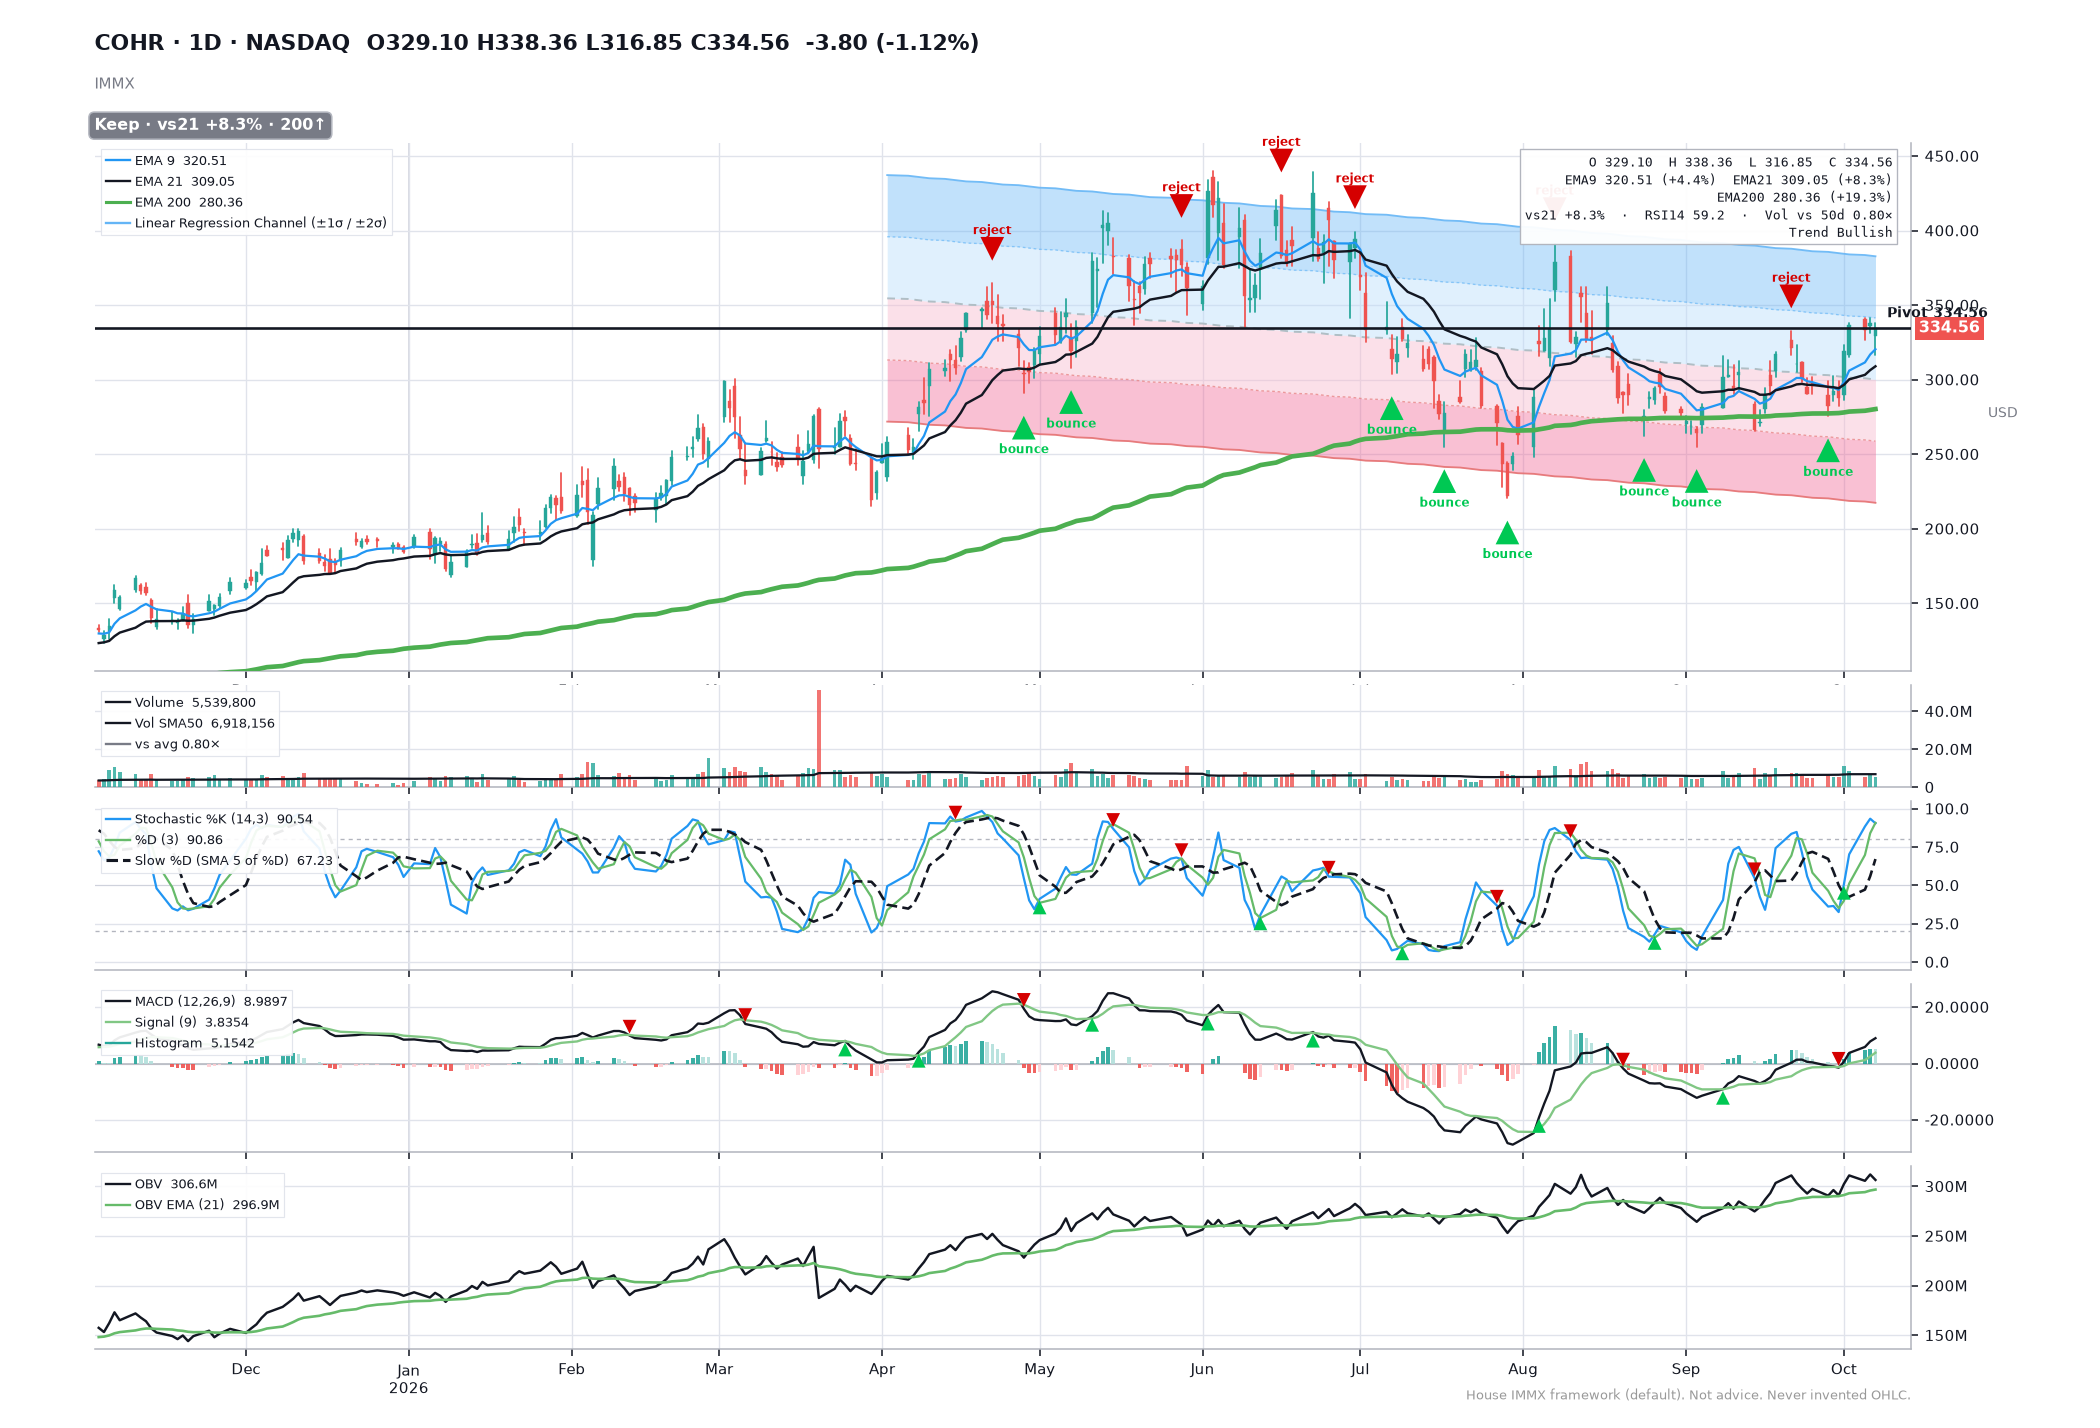This screenshot has height=1428, width=2100.
Task: Click the tall red volume spike bar
Action: [819, 738]
